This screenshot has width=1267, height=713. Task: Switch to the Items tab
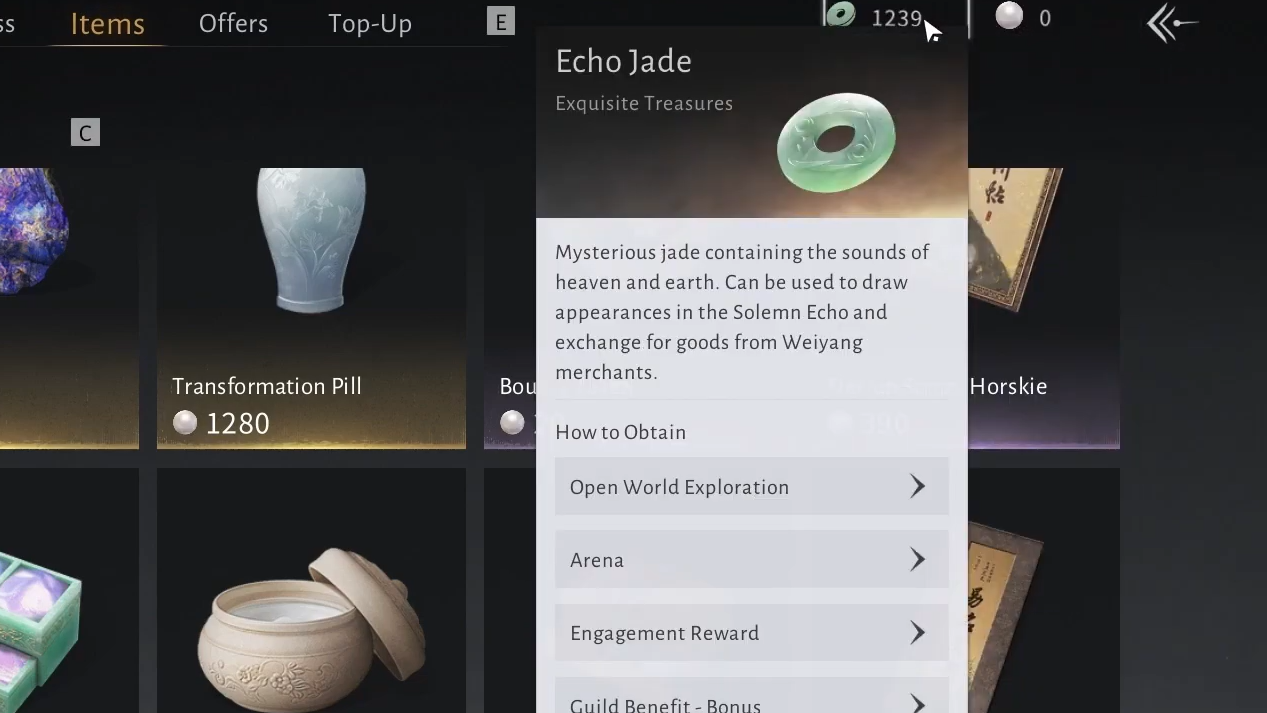click(x=108, y=23)
